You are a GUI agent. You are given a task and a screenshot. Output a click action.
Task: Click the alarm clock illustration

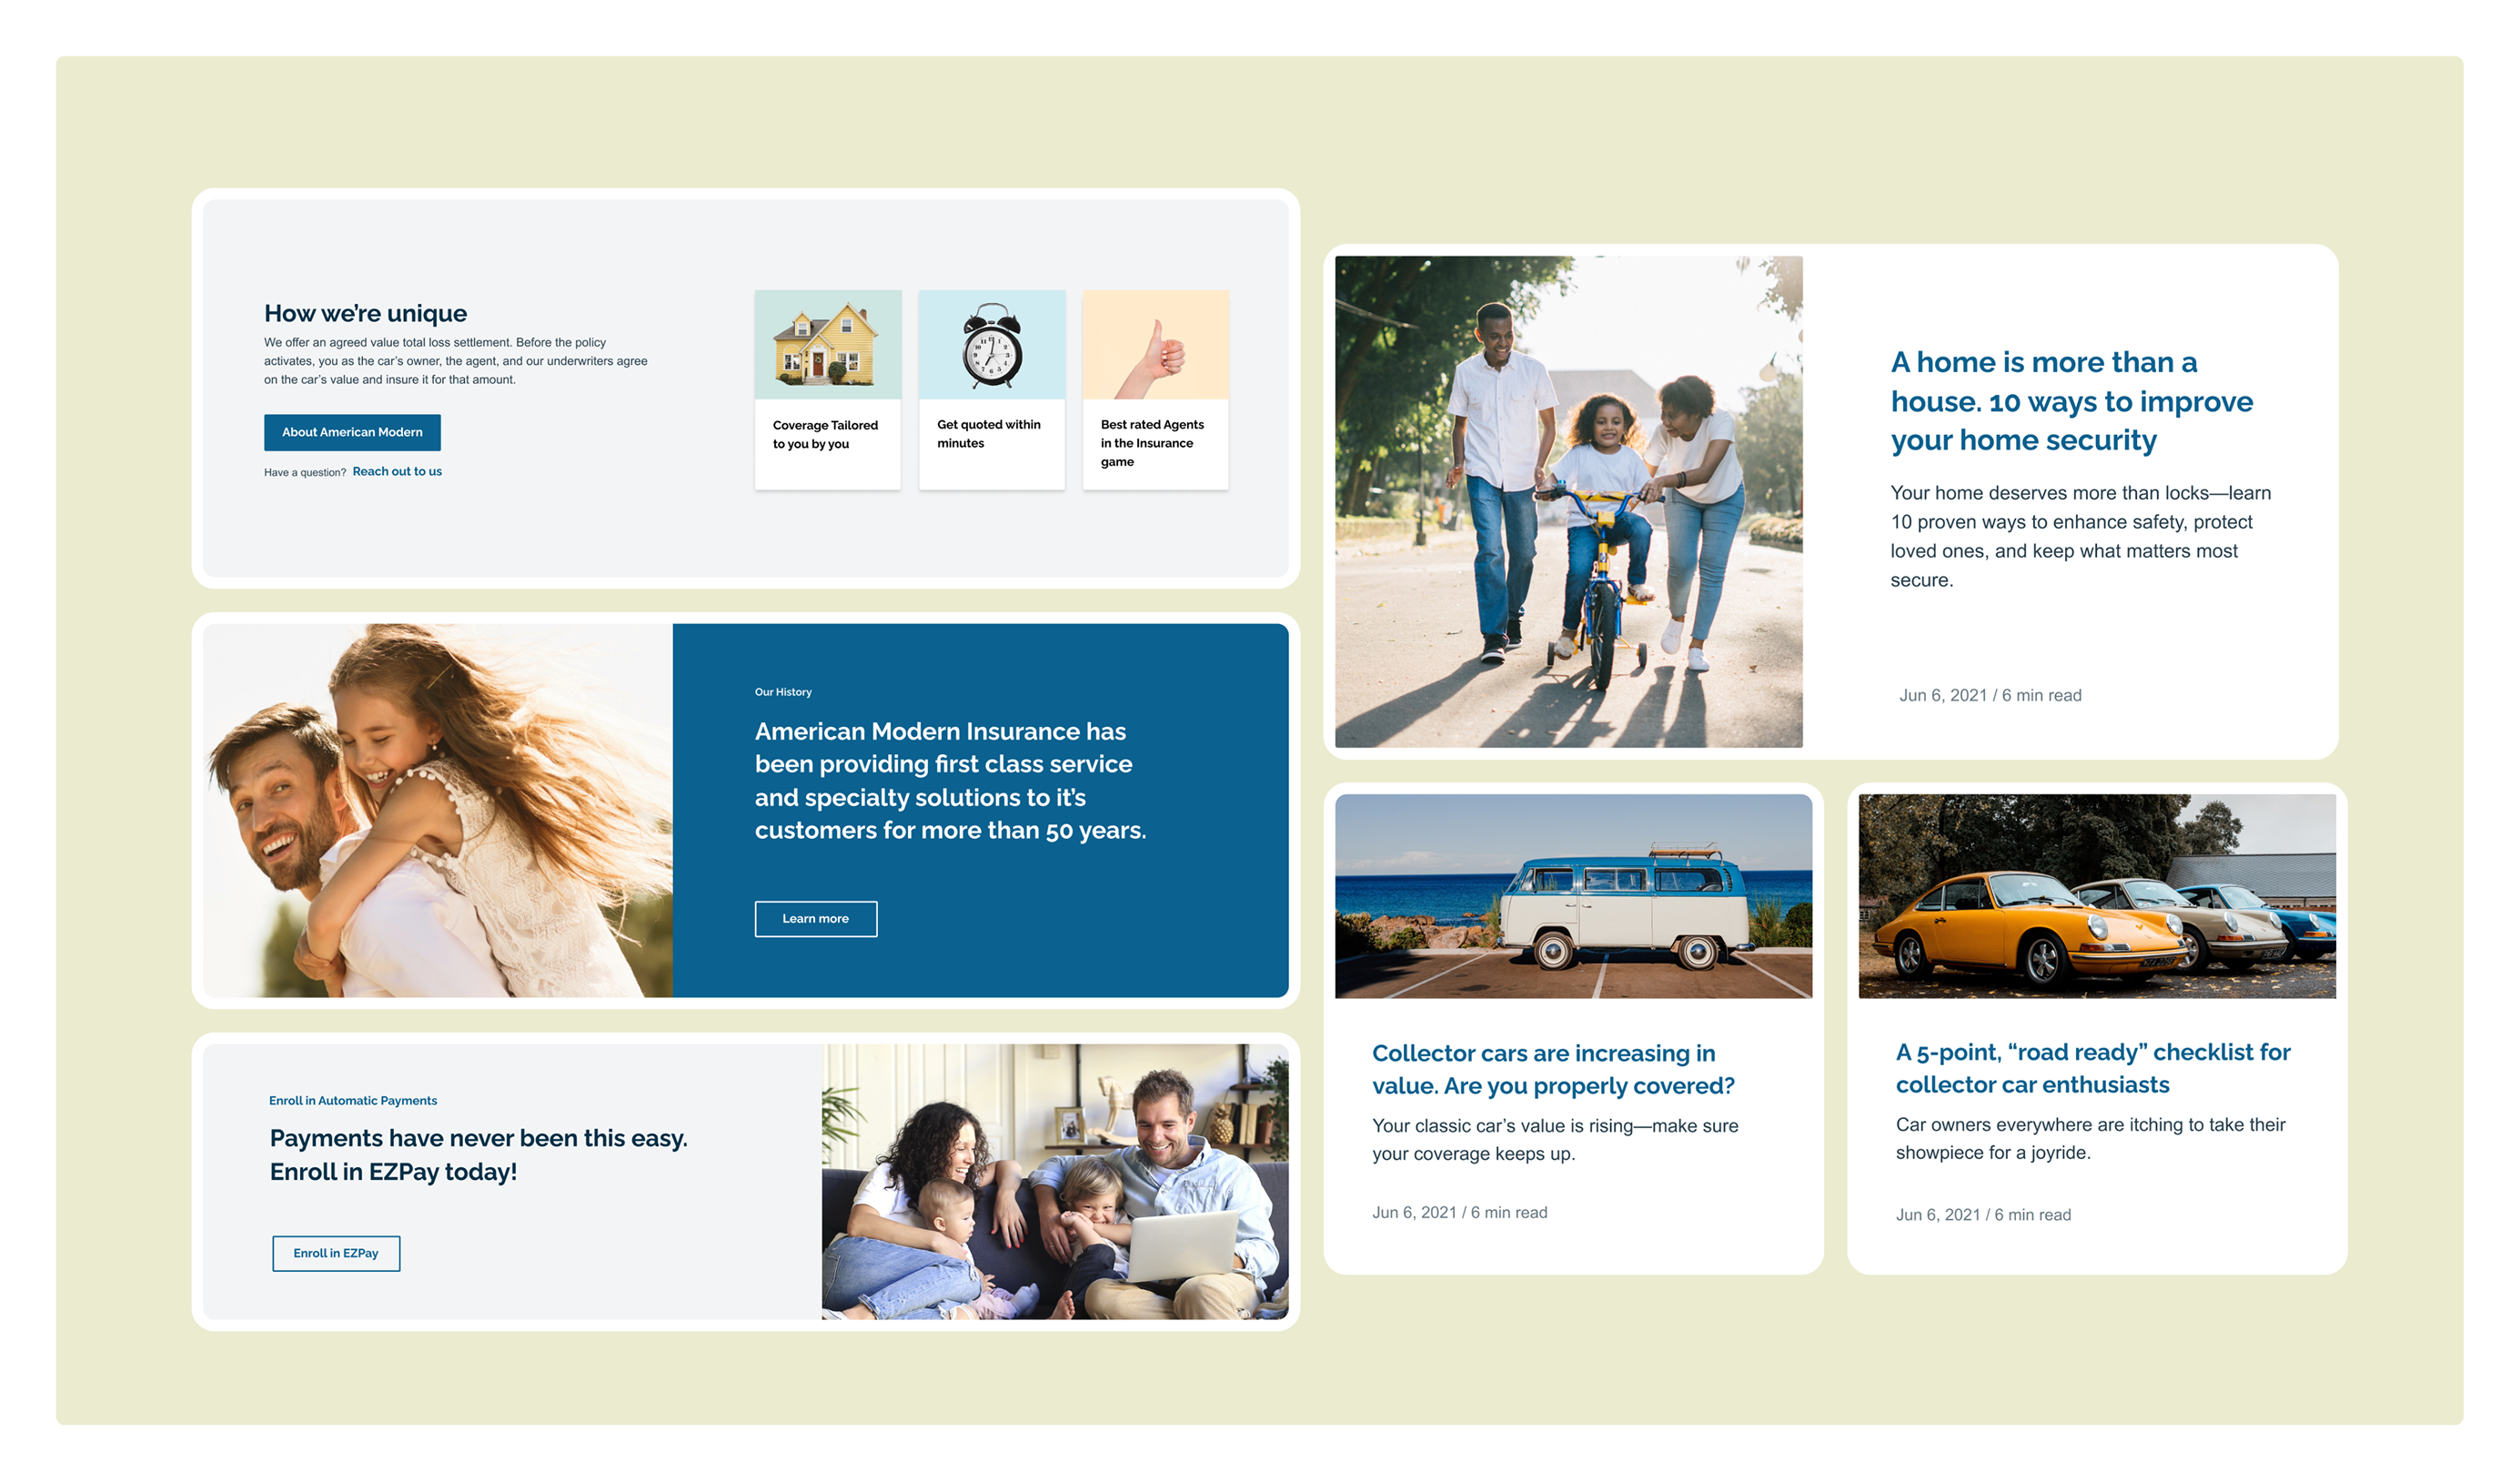[991, 345]
